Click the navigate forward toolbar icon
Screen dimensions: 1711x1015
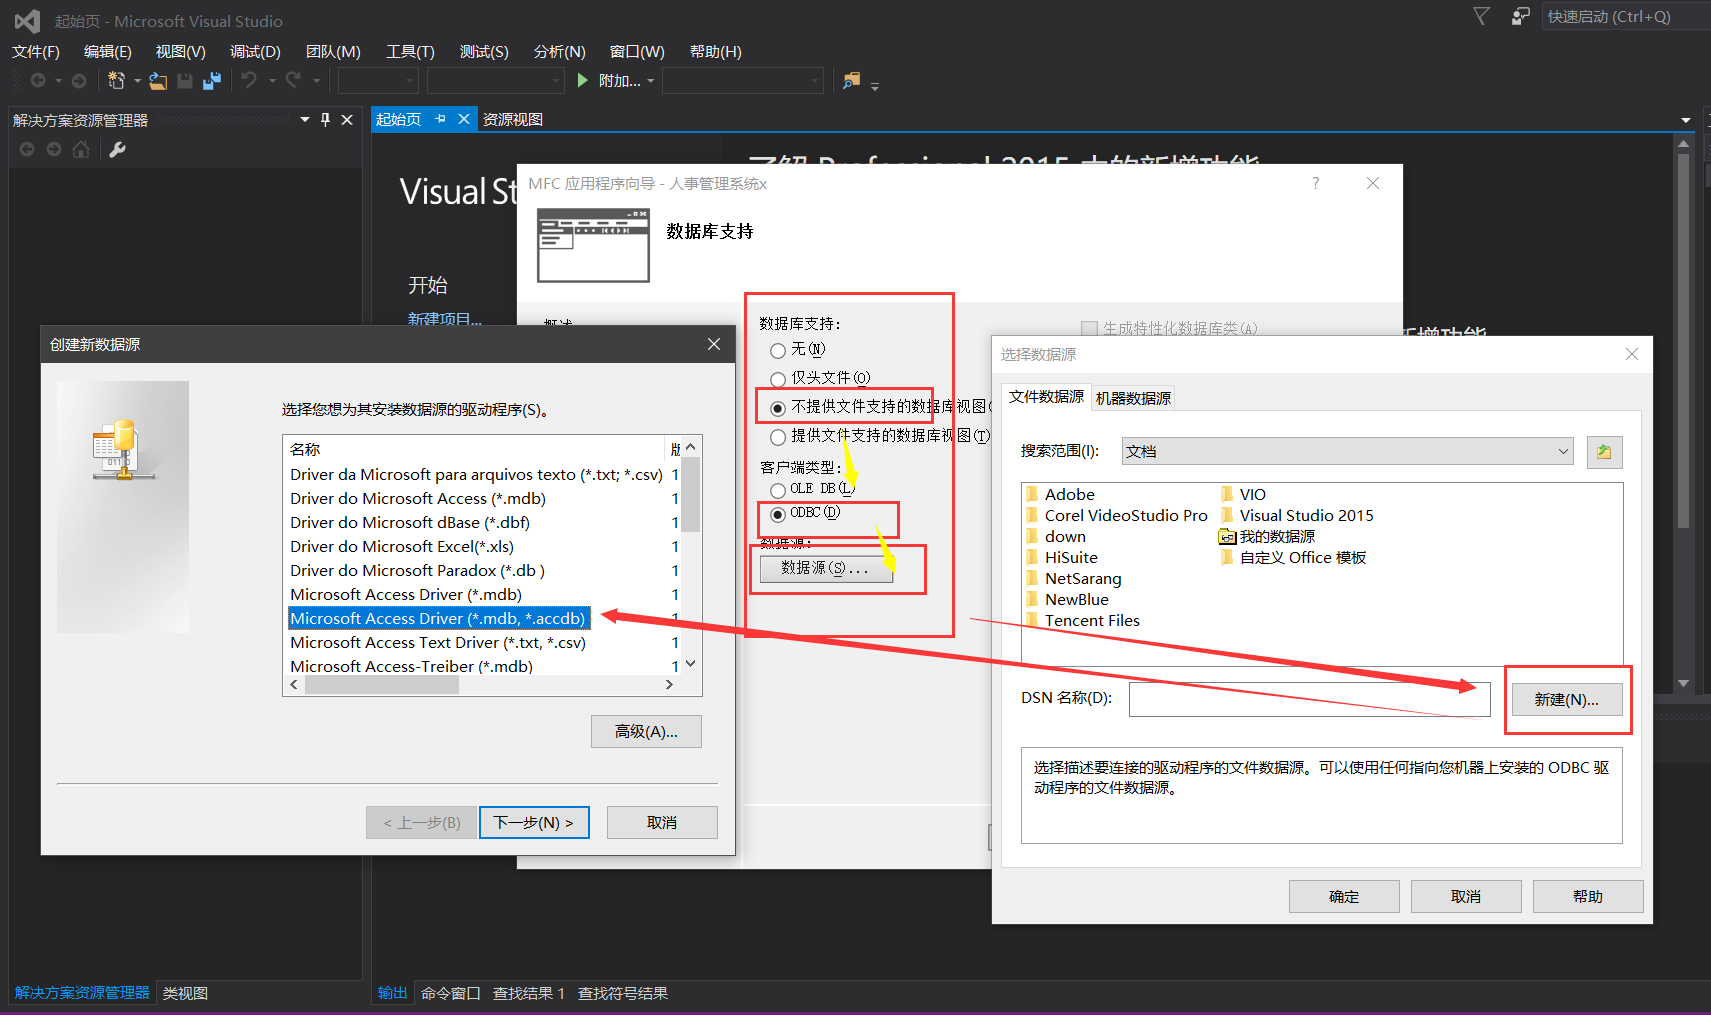tap(79, 80)
